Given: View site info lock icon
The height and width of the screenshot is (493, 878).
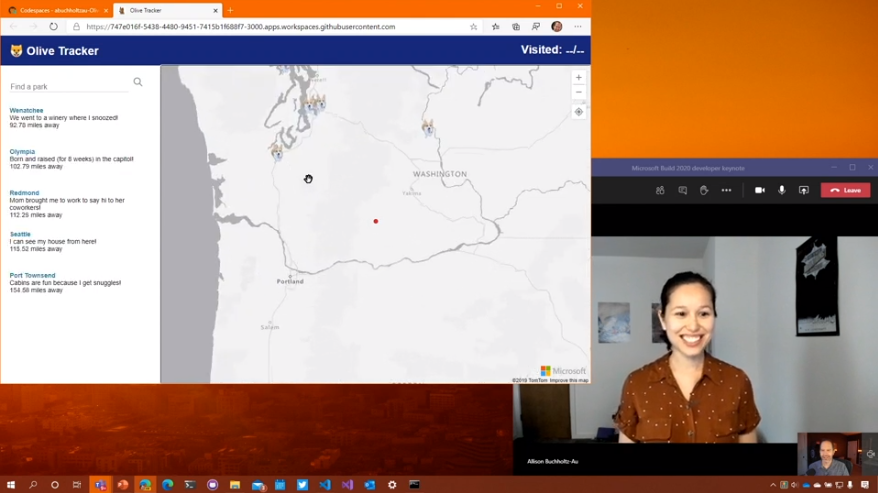Looking at the screenshot, I should pyautogui.click(x=76, y=27).
